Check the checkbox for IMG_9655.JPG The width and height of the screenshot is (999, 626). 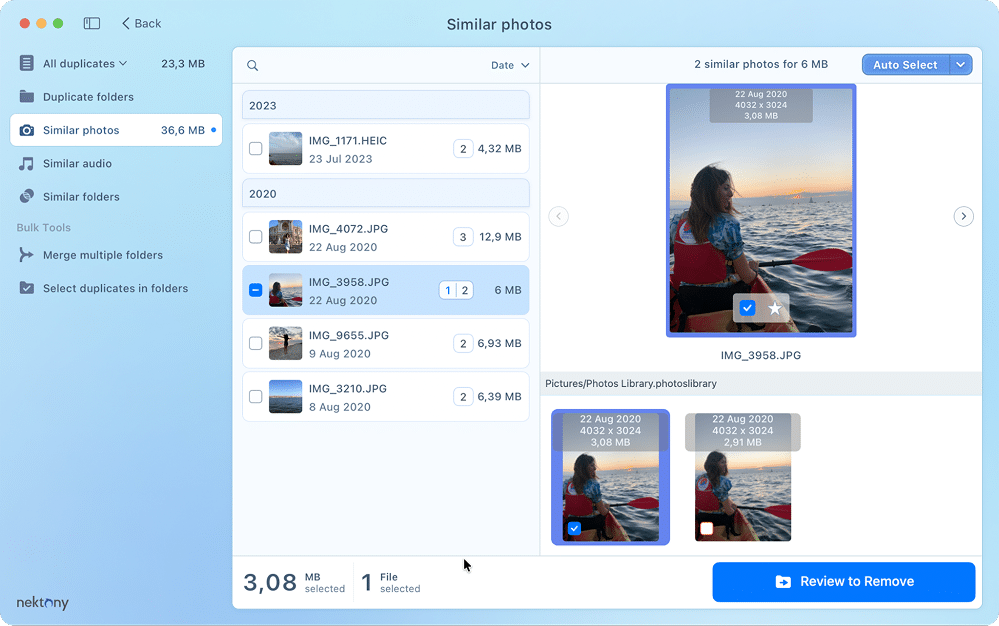click(256, 342)
